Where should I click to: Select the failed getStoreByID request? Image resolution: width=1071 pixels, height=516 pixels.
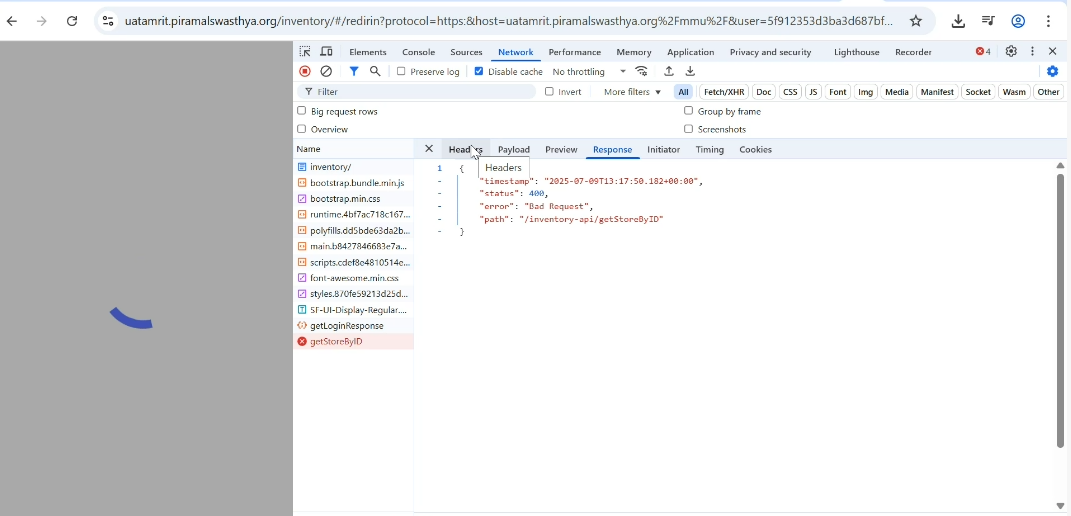coord(353,342)
